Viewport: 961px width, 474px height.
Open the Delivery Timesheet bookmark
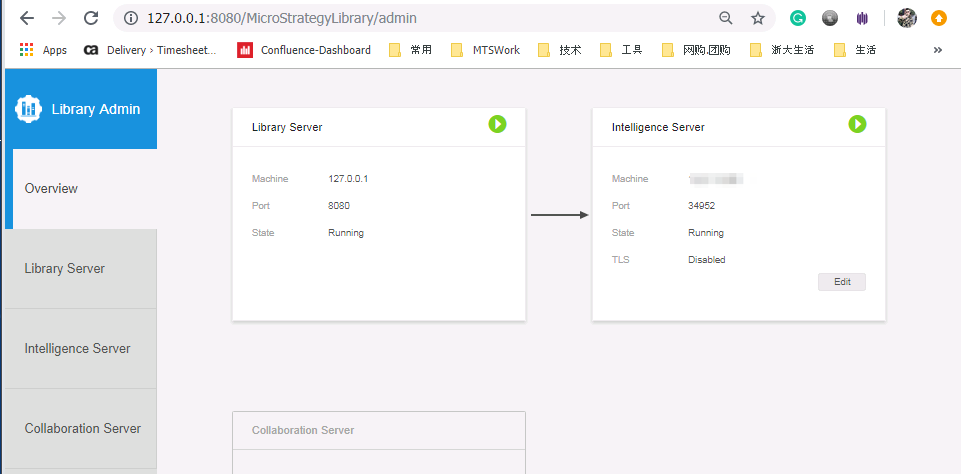pos(150,50)
